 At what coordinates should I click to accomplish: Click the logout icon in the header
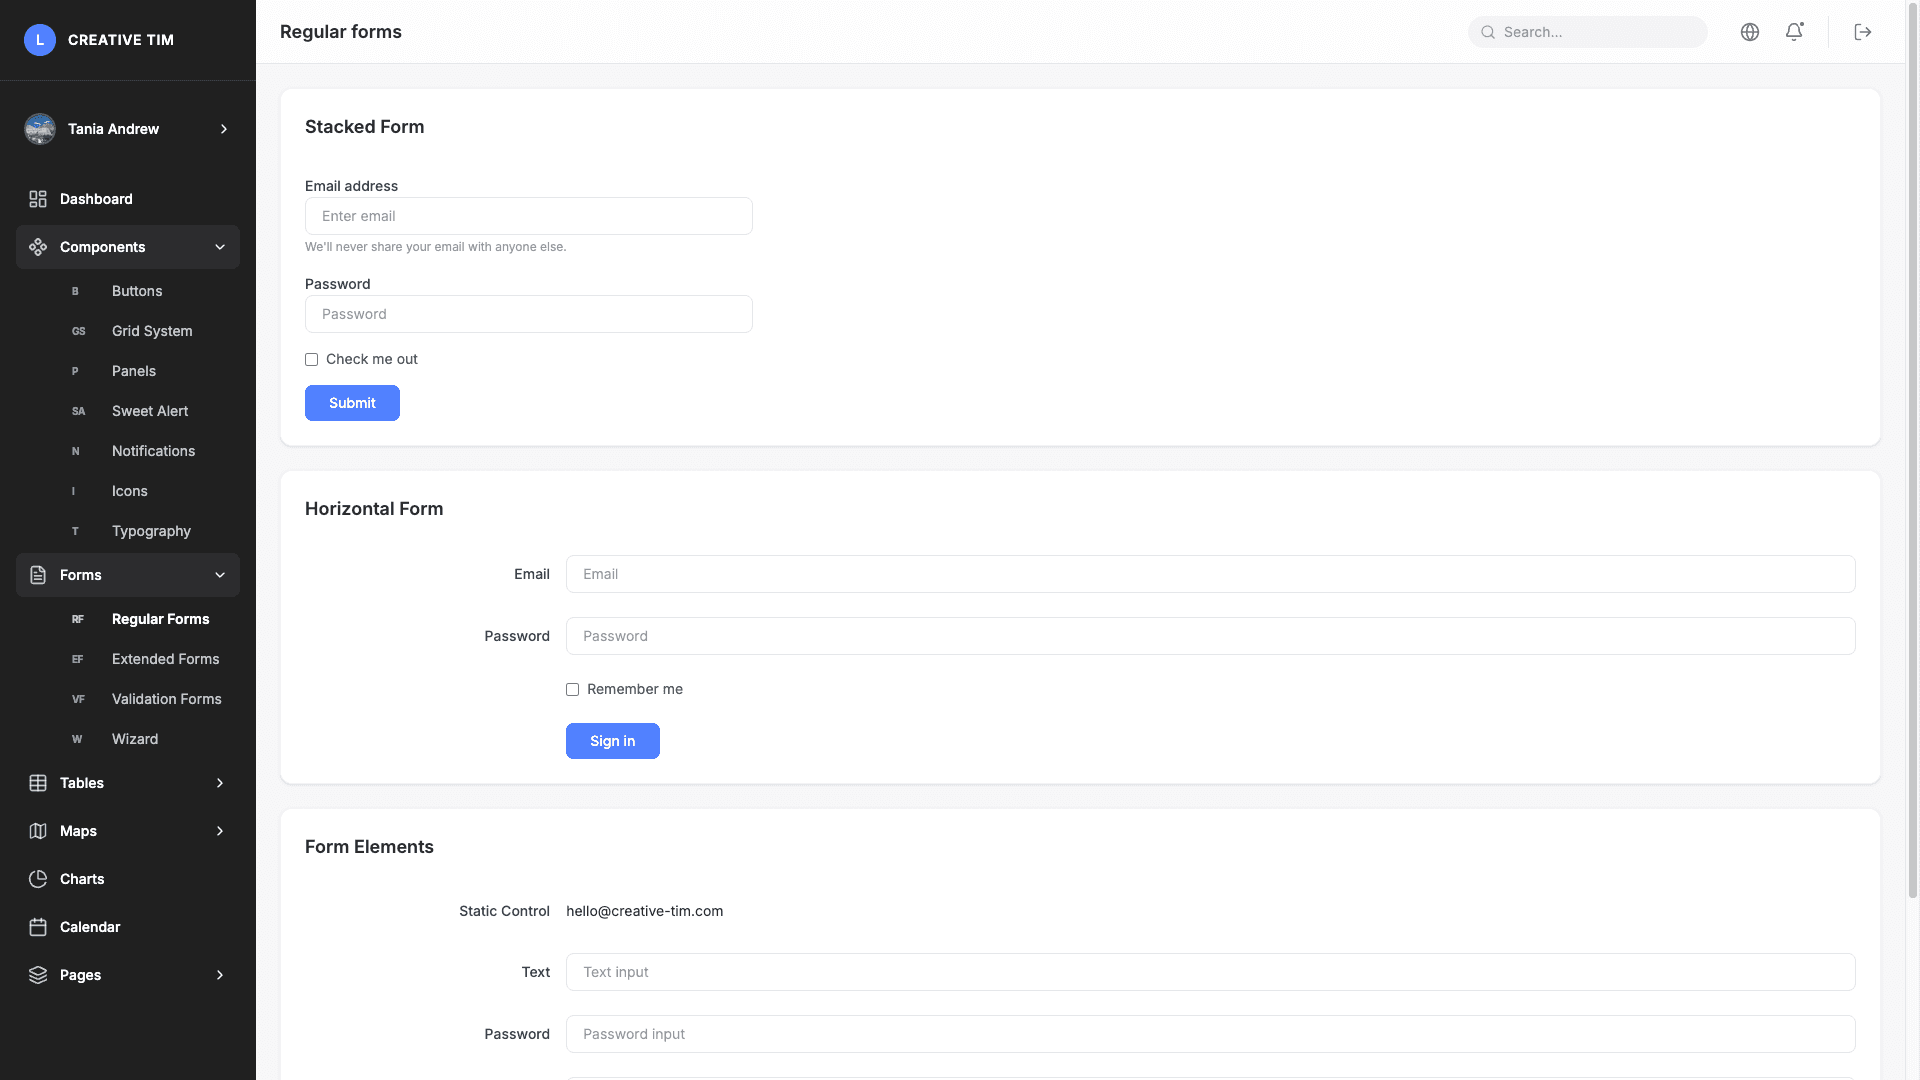point(1862,31)
